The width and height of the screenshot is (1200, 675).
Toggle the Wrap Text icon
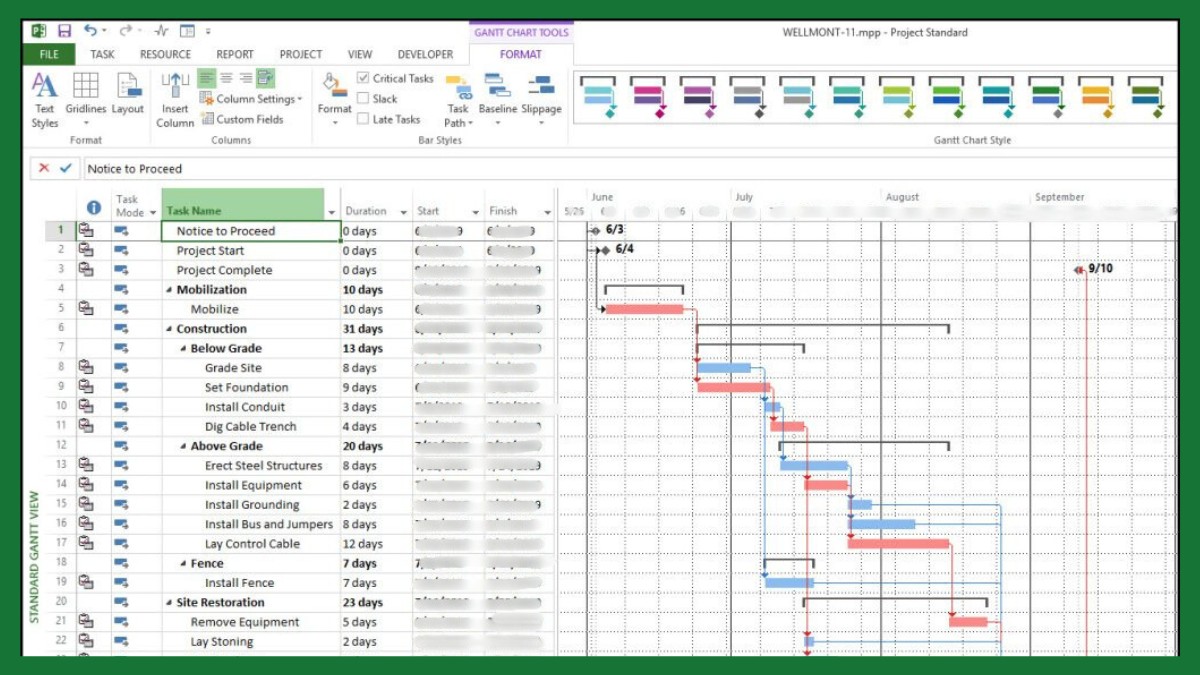[265, 78]
